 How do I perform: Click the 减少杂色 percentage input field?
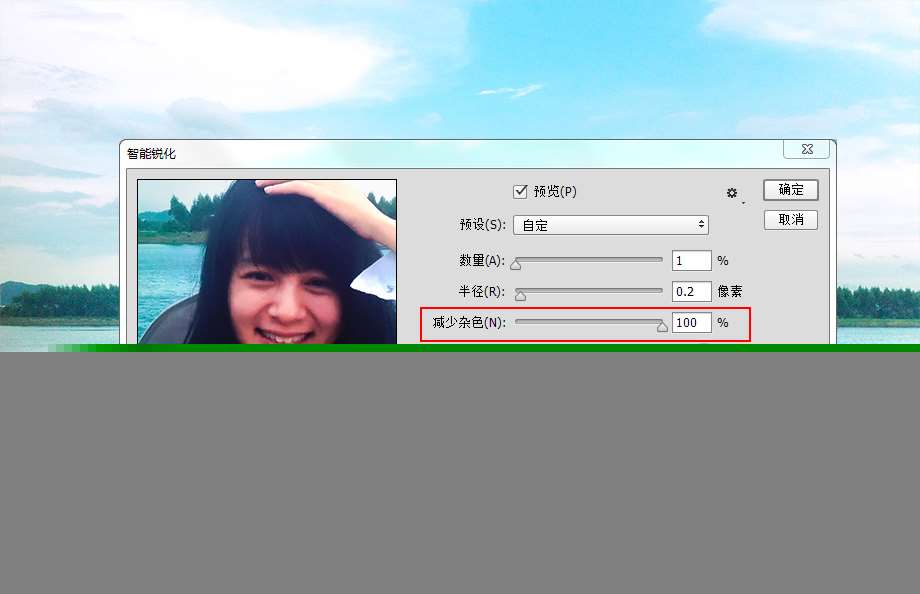(691, 322)
